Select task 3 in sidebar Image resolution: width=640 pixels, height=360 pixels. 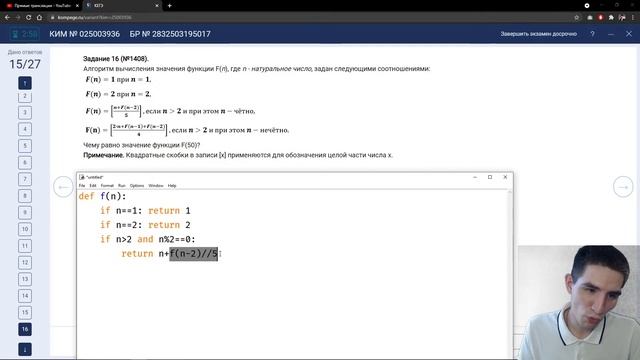pos(25,112)
